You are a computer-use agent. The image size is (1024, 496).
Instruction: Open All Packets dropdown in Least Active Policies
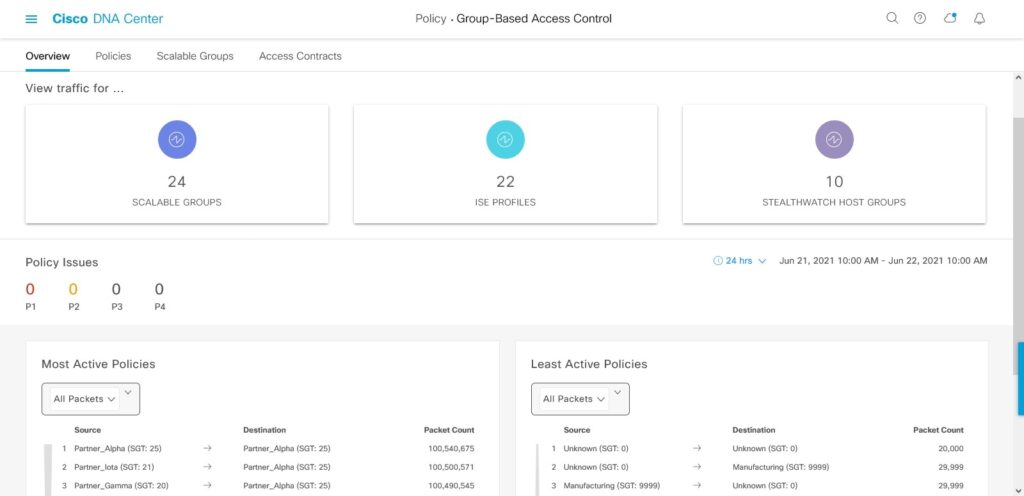[579, 399]
